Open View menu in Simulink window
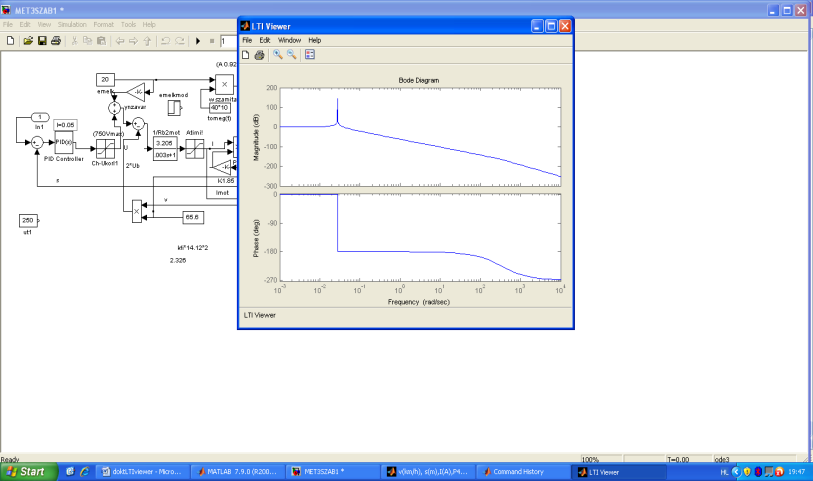 (x=44, y=24)
